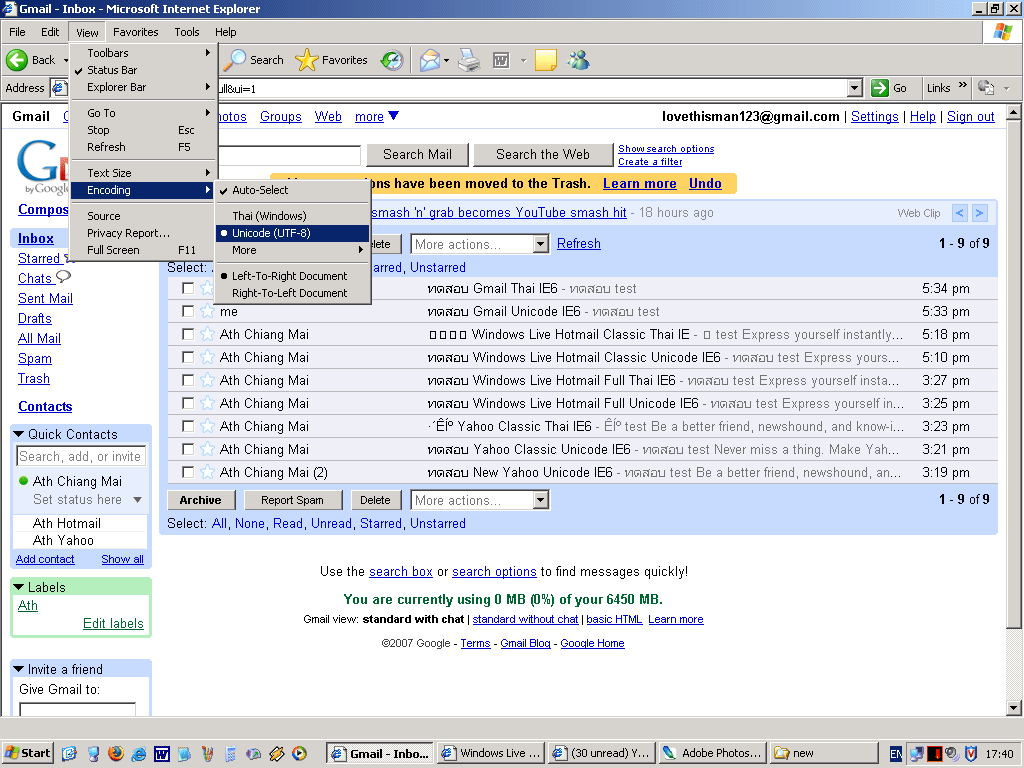1024x768 pixels.
Task: Open the Favorites star toolbar icon
Action: (306, 60)
